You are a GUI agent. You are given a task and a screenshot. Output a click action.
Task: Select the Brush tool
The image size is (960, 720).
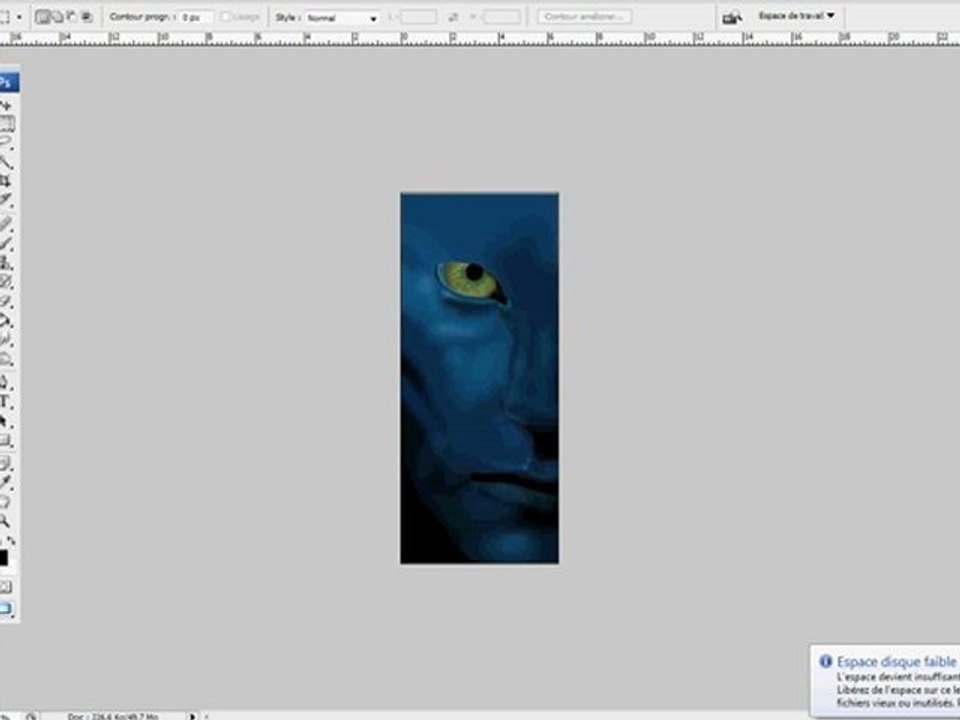[x=6, y=243]
